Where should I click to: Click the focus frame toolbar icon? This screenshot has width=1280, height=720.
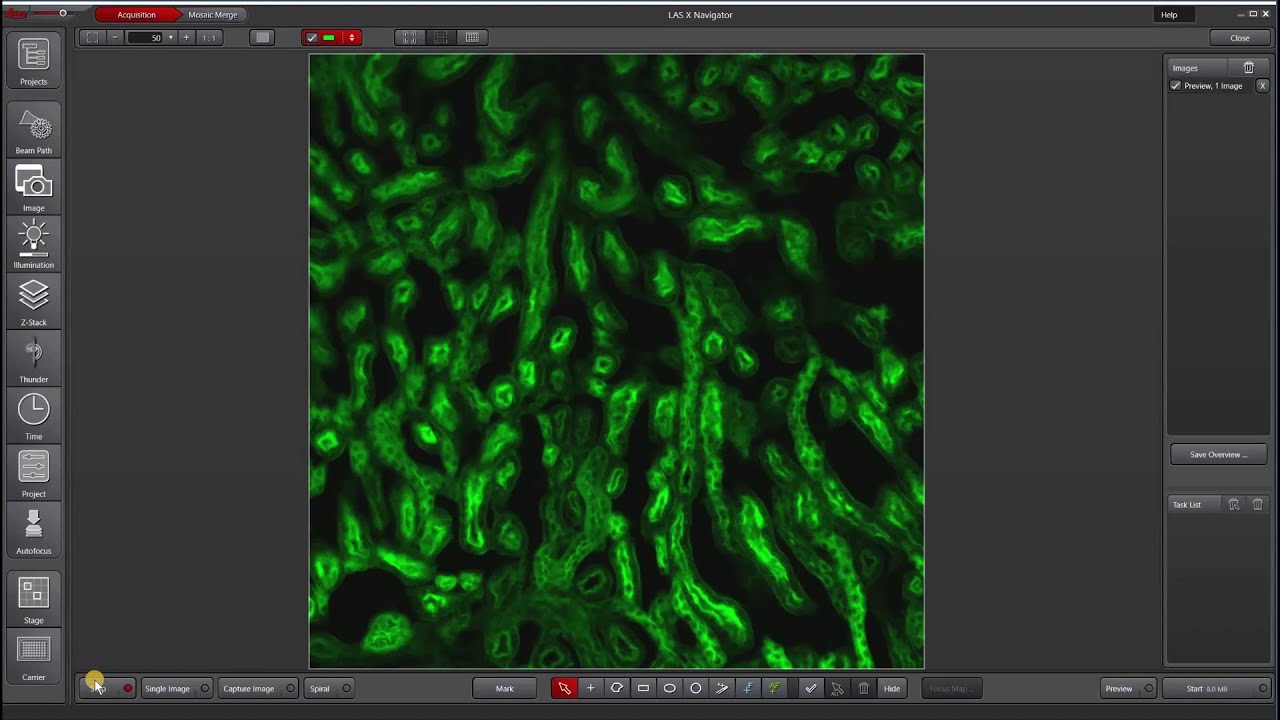point(409,38)
